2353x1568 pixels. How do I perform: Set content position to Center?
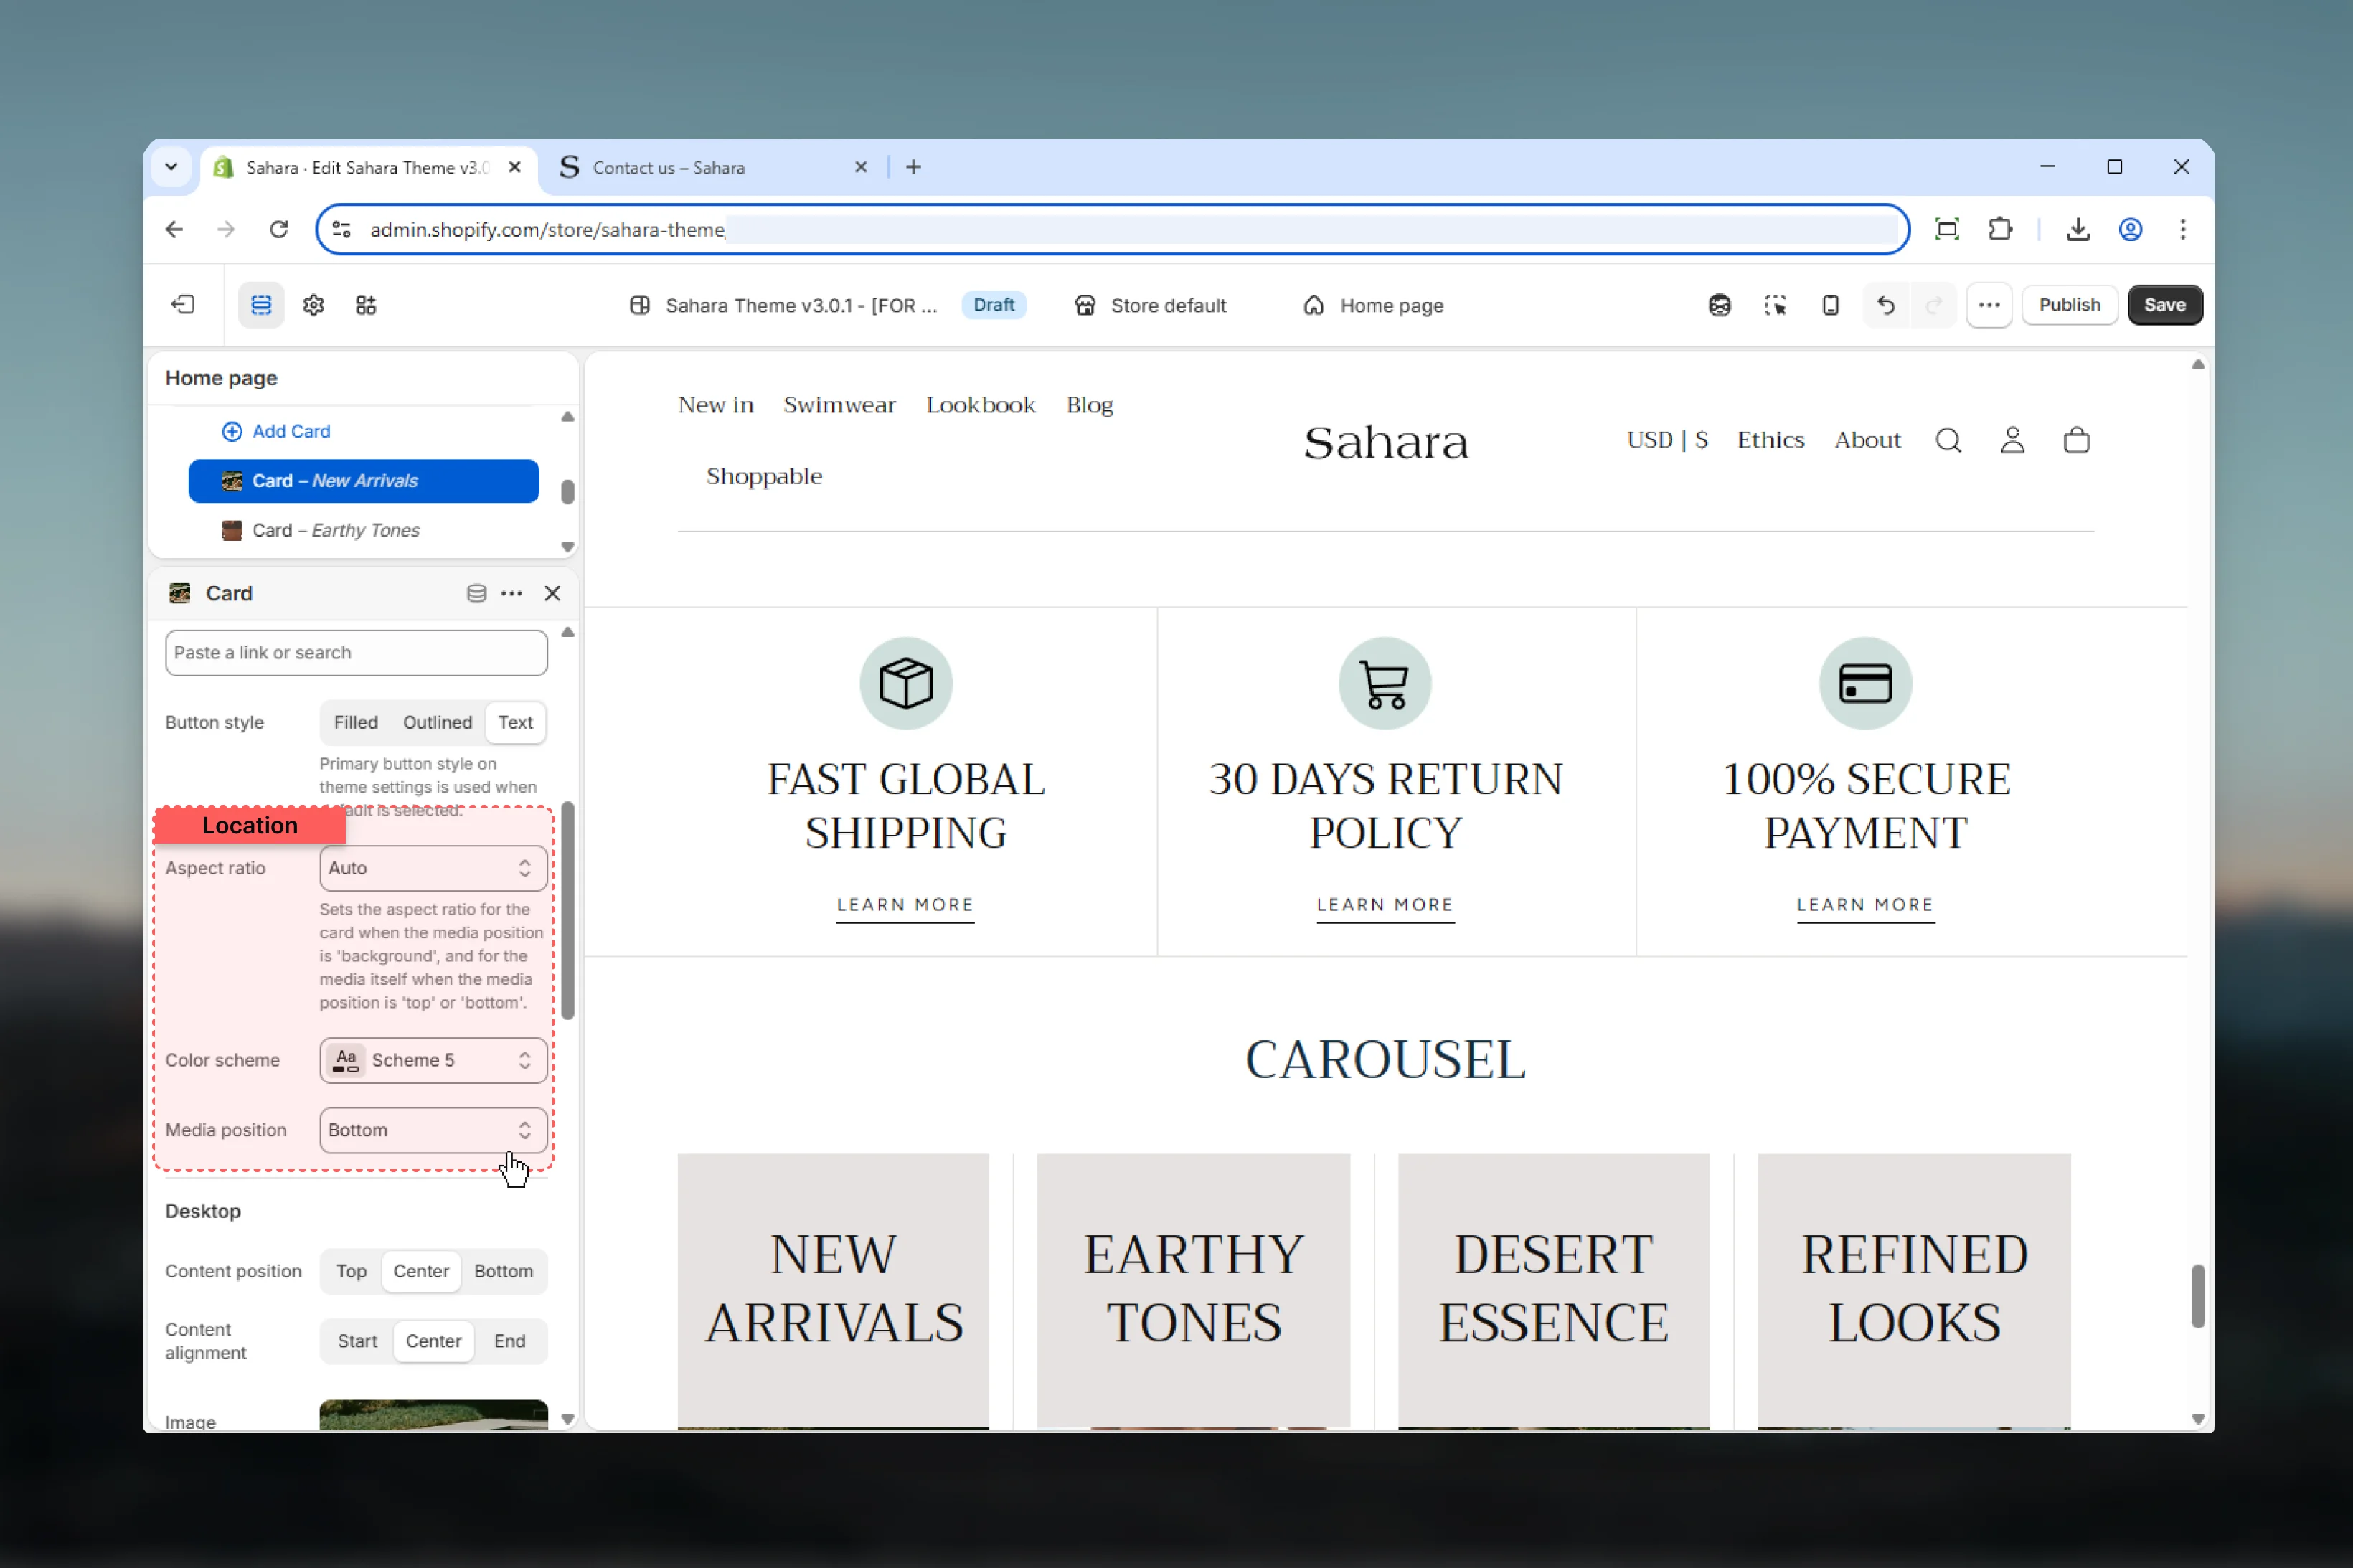pos(421,1271)
